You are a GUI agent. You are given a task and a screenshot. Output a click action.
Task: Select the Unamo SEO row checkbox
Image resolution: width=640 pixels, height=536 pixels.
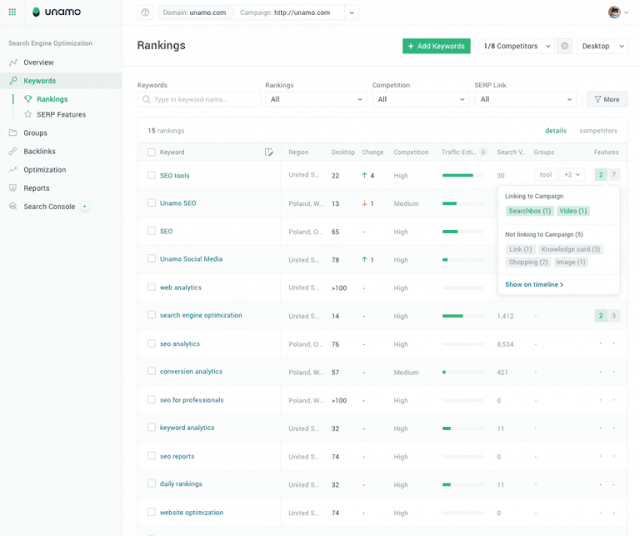pos(151,203)
